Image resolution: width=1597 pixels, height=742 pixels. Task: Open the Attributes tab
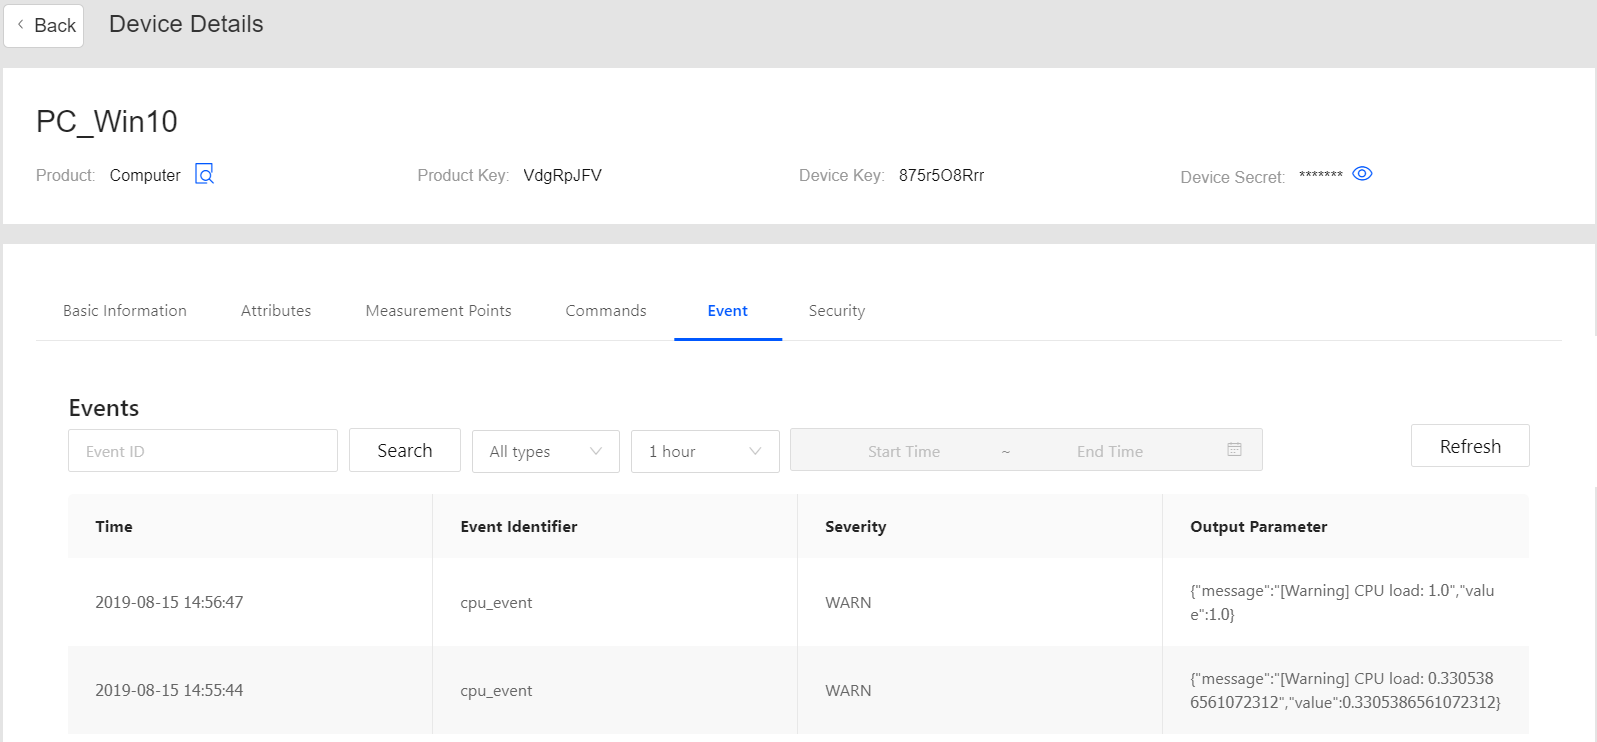click(x=276, y=311)
